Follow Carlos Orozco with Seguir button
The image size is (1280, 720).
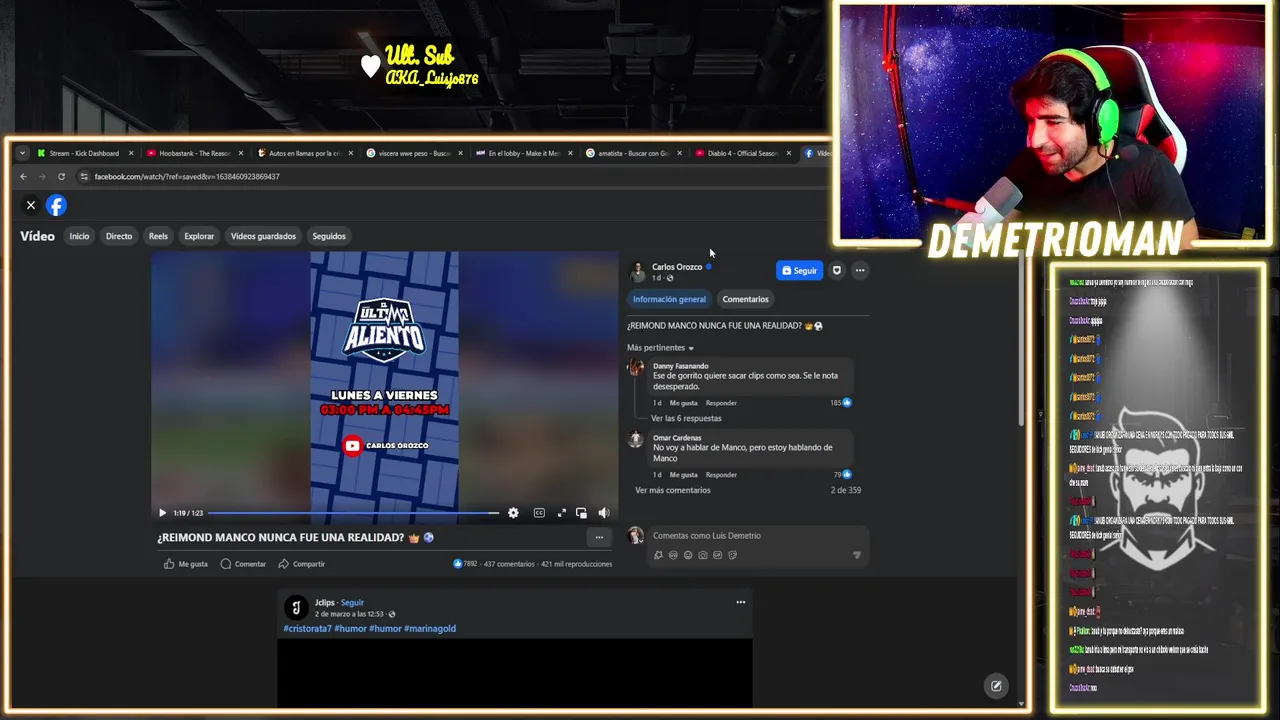pyautogui.click(x=799, y=270)
